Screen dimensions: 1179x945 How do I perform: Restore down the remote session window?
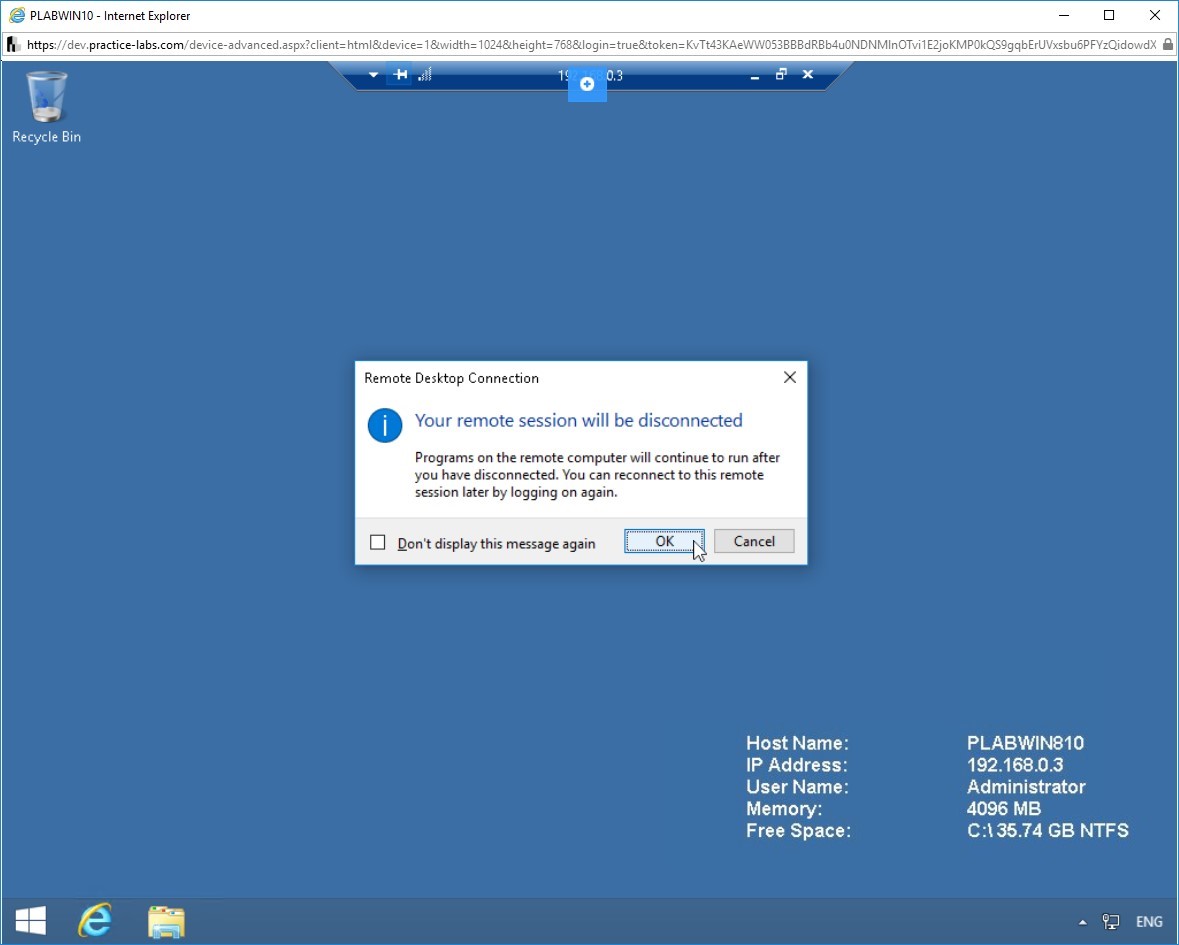pyautogui.click(x=781, y=74)
